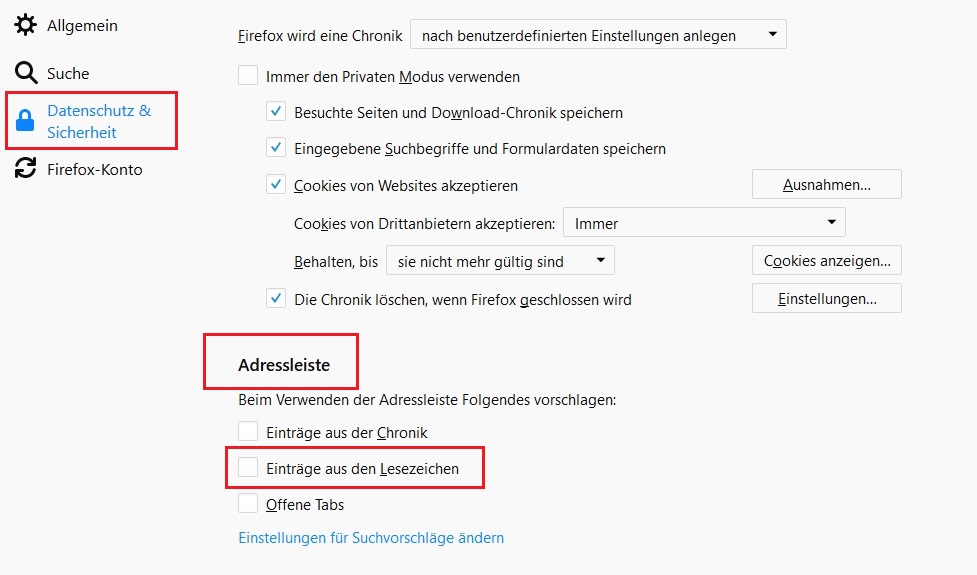Click the Ausnahmen... button
977x575 pixels.
pos(826,185)
